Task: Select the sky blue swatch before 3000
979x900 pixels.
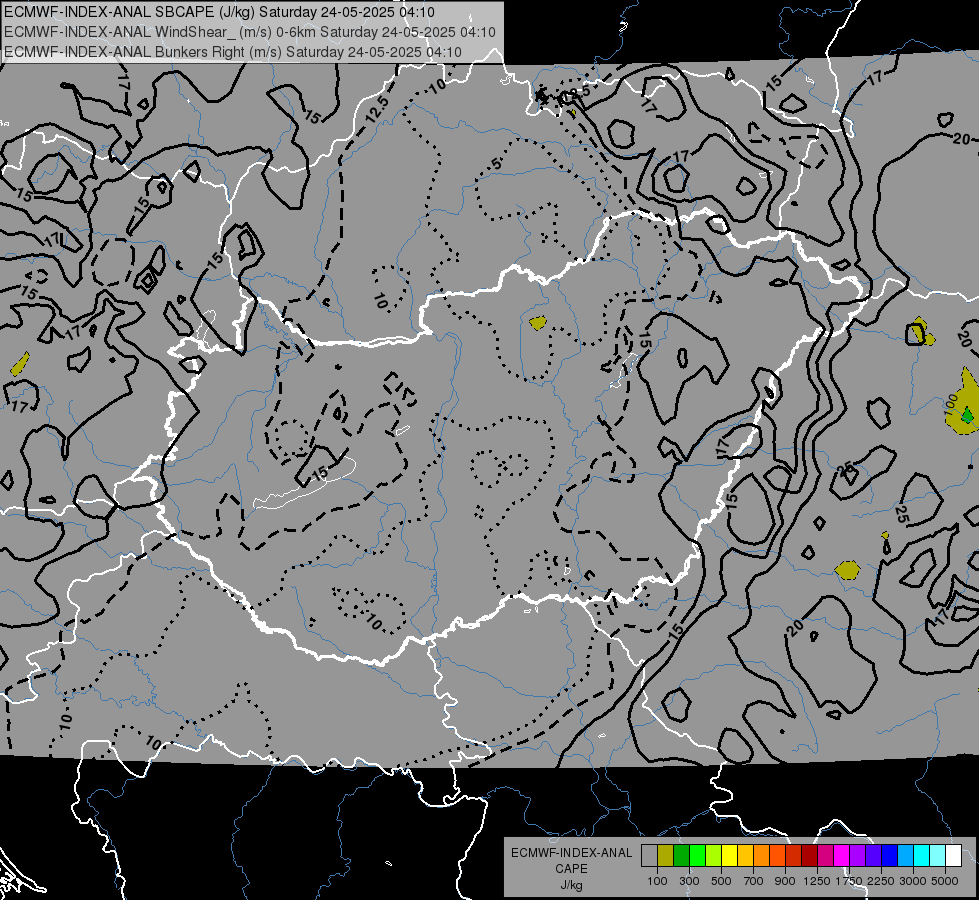Action: [905, 855]
